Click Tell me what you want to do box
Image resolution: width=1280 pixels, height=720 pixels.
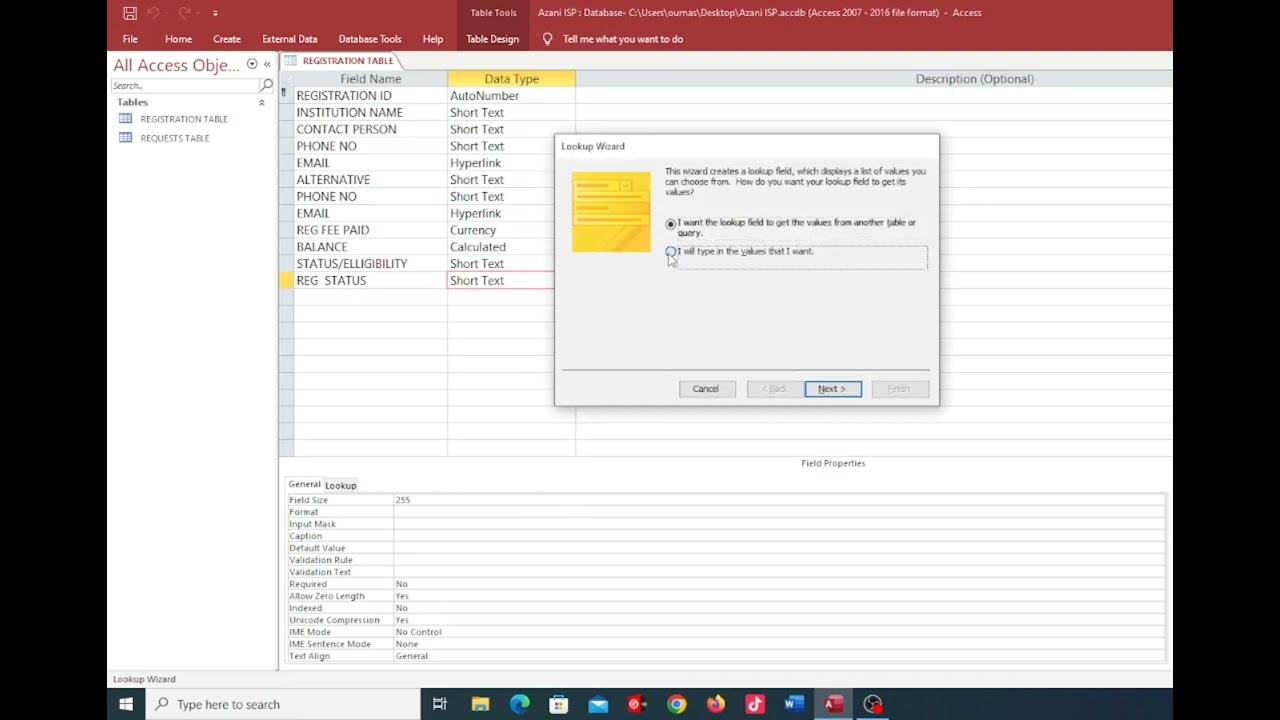(x=623, y=39)
